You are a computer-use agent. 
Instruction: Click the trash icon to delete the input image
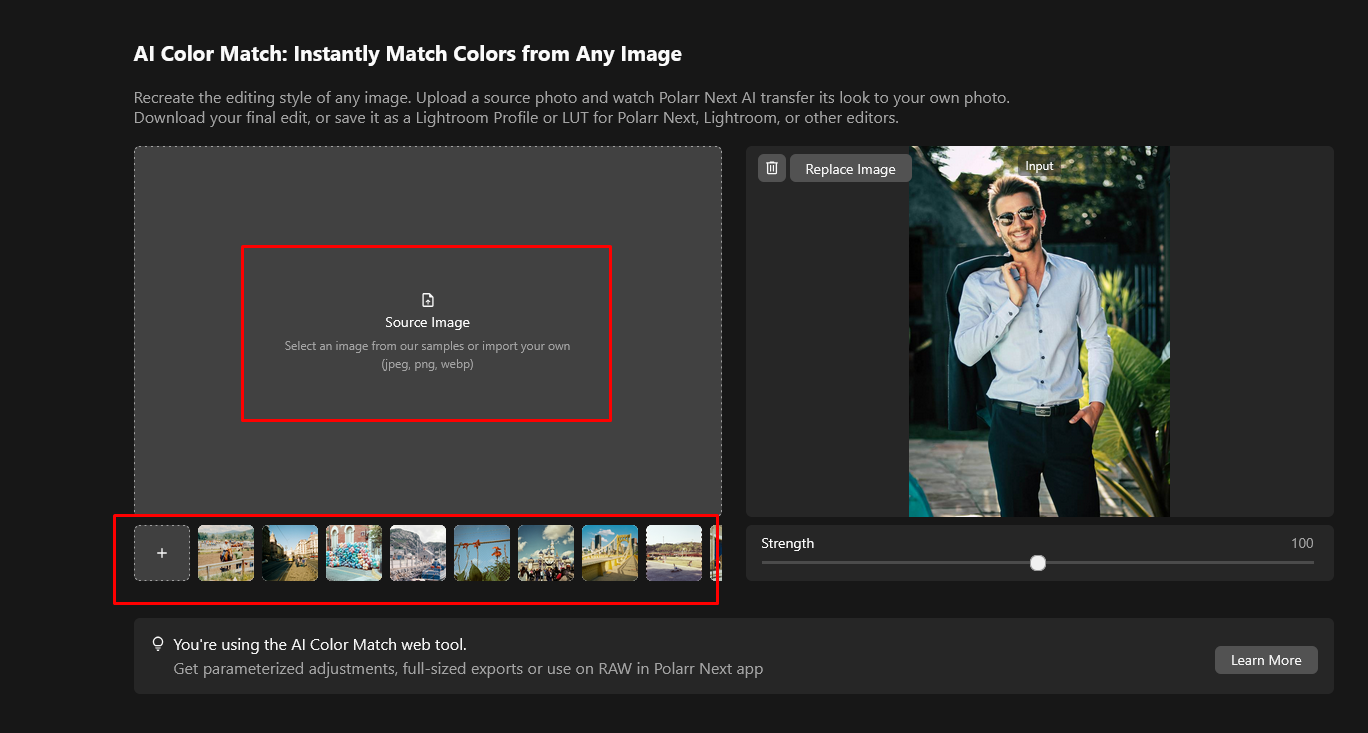click(771, 168)
